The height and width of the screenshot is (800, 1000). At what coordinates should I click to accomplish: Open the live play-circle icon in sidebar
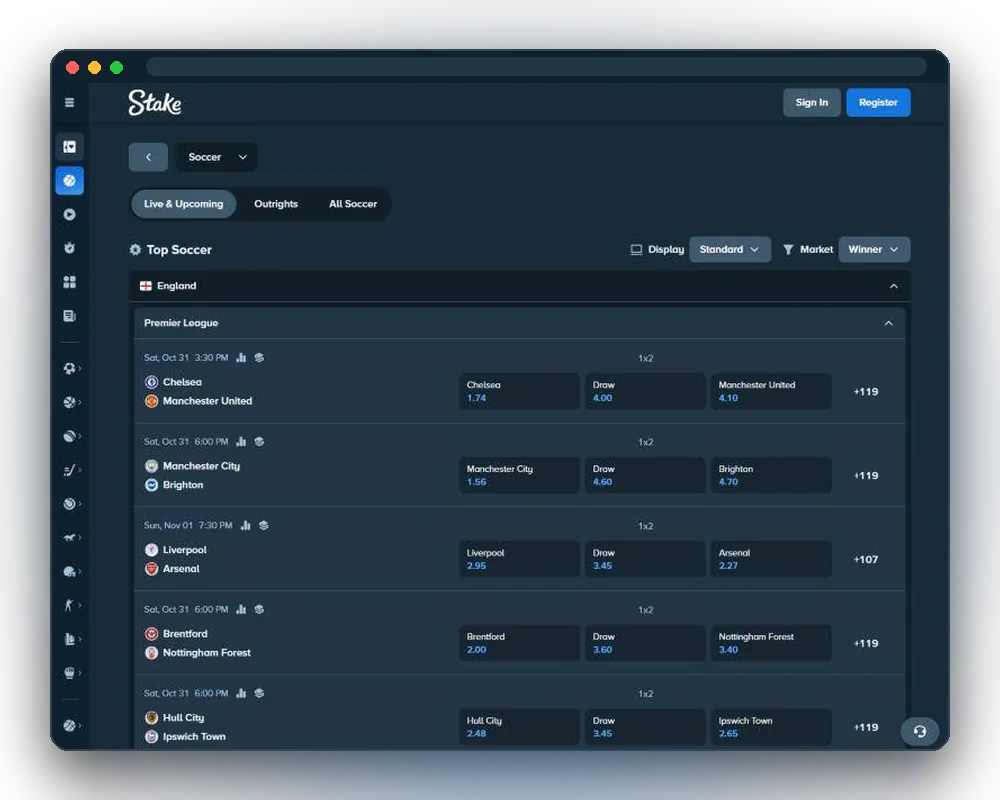click(70, 214)
